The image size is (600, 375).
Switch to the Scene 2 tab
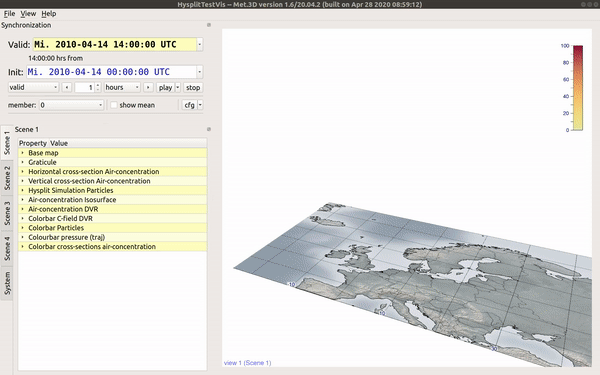click(7, 178)
